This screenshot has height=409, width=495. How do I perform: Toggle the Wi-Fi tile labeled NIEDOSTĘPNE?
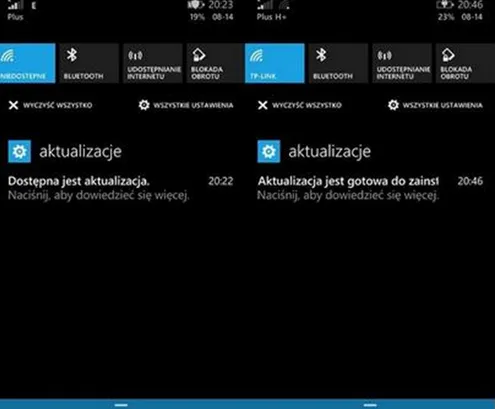tap(28, 63)
